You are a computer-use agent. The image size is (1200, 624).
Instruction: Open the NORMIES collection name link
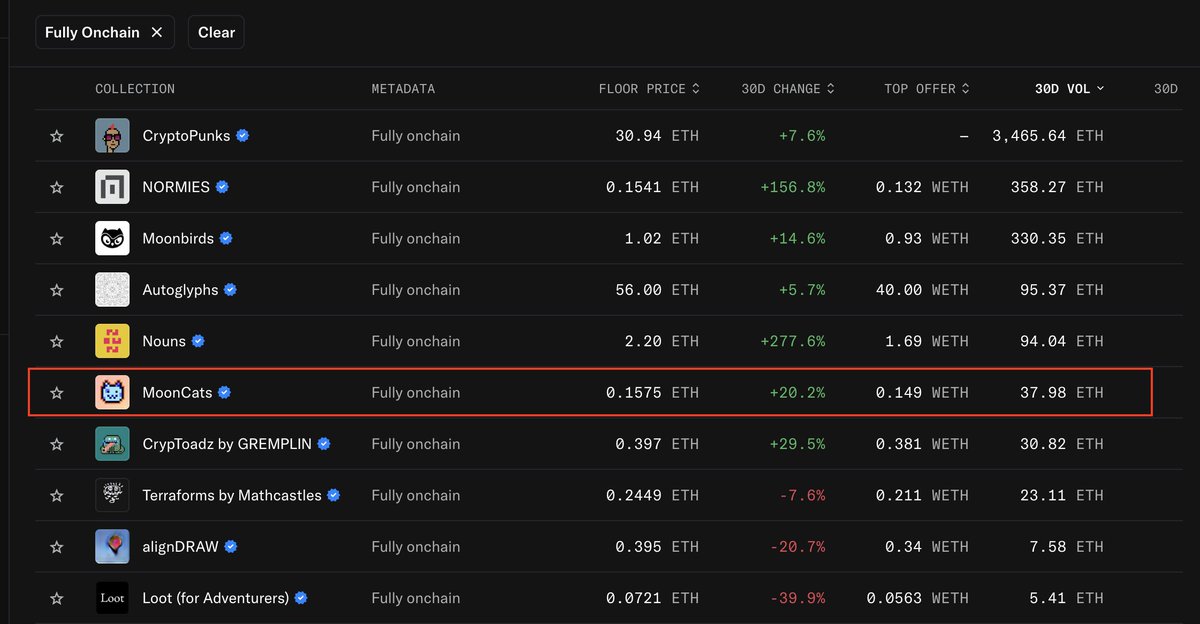click(x=176, y=187)
